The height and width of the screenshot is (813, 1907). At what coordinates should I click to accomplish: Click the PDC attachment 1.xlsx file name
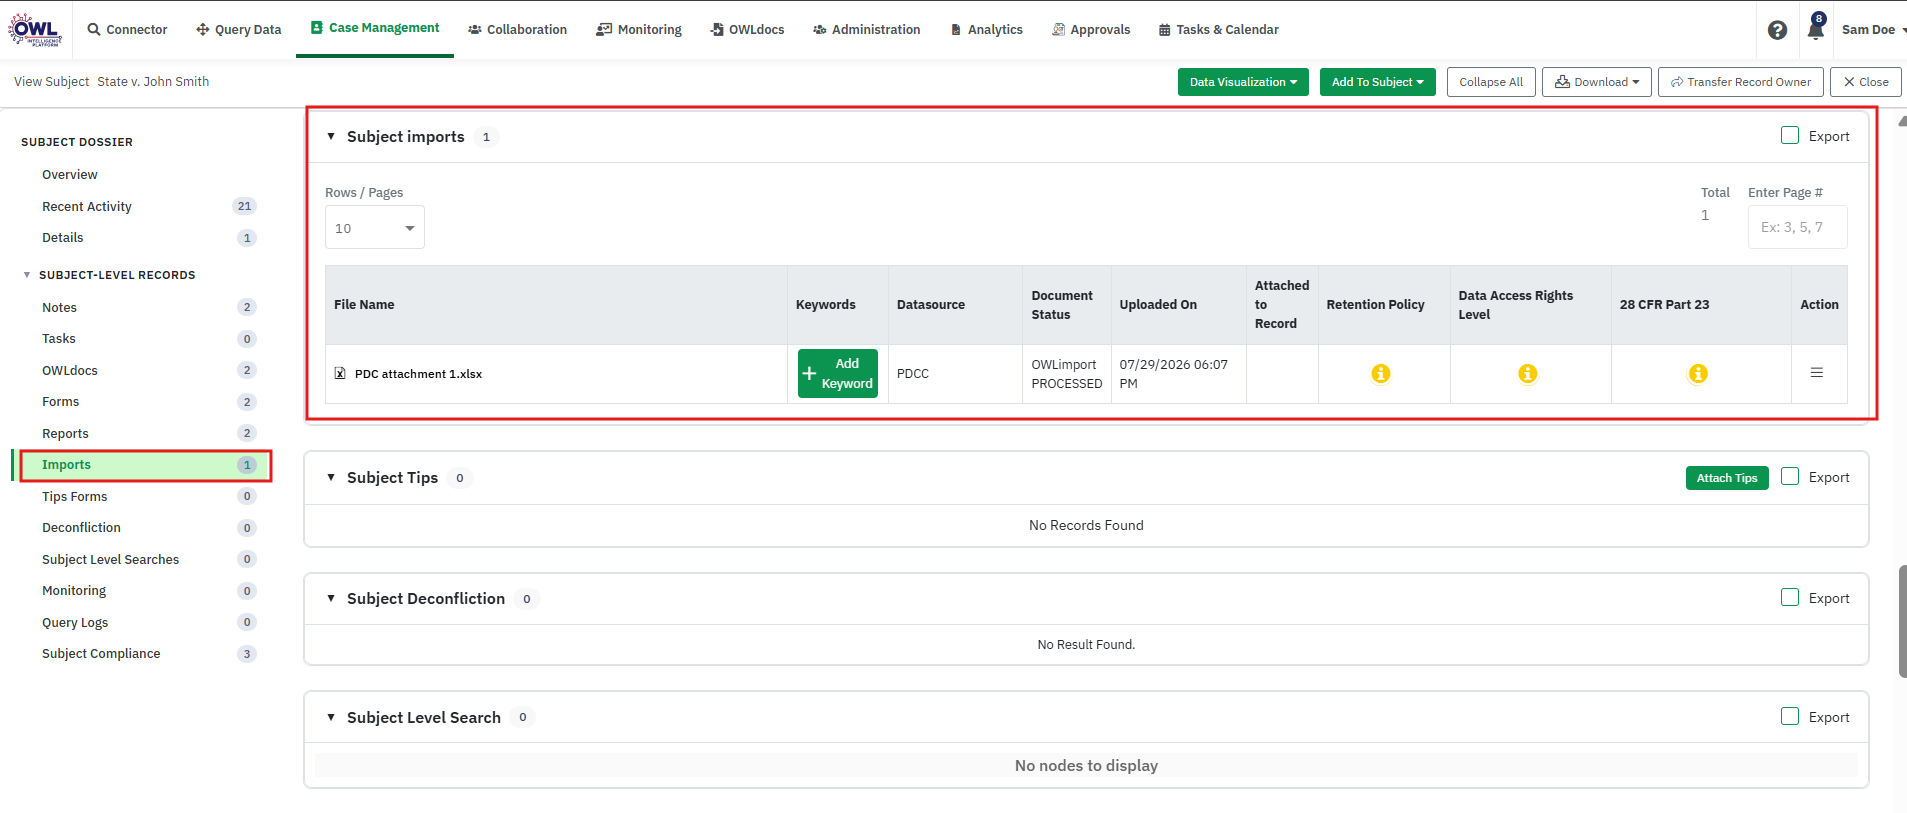(x=418, y=374)
